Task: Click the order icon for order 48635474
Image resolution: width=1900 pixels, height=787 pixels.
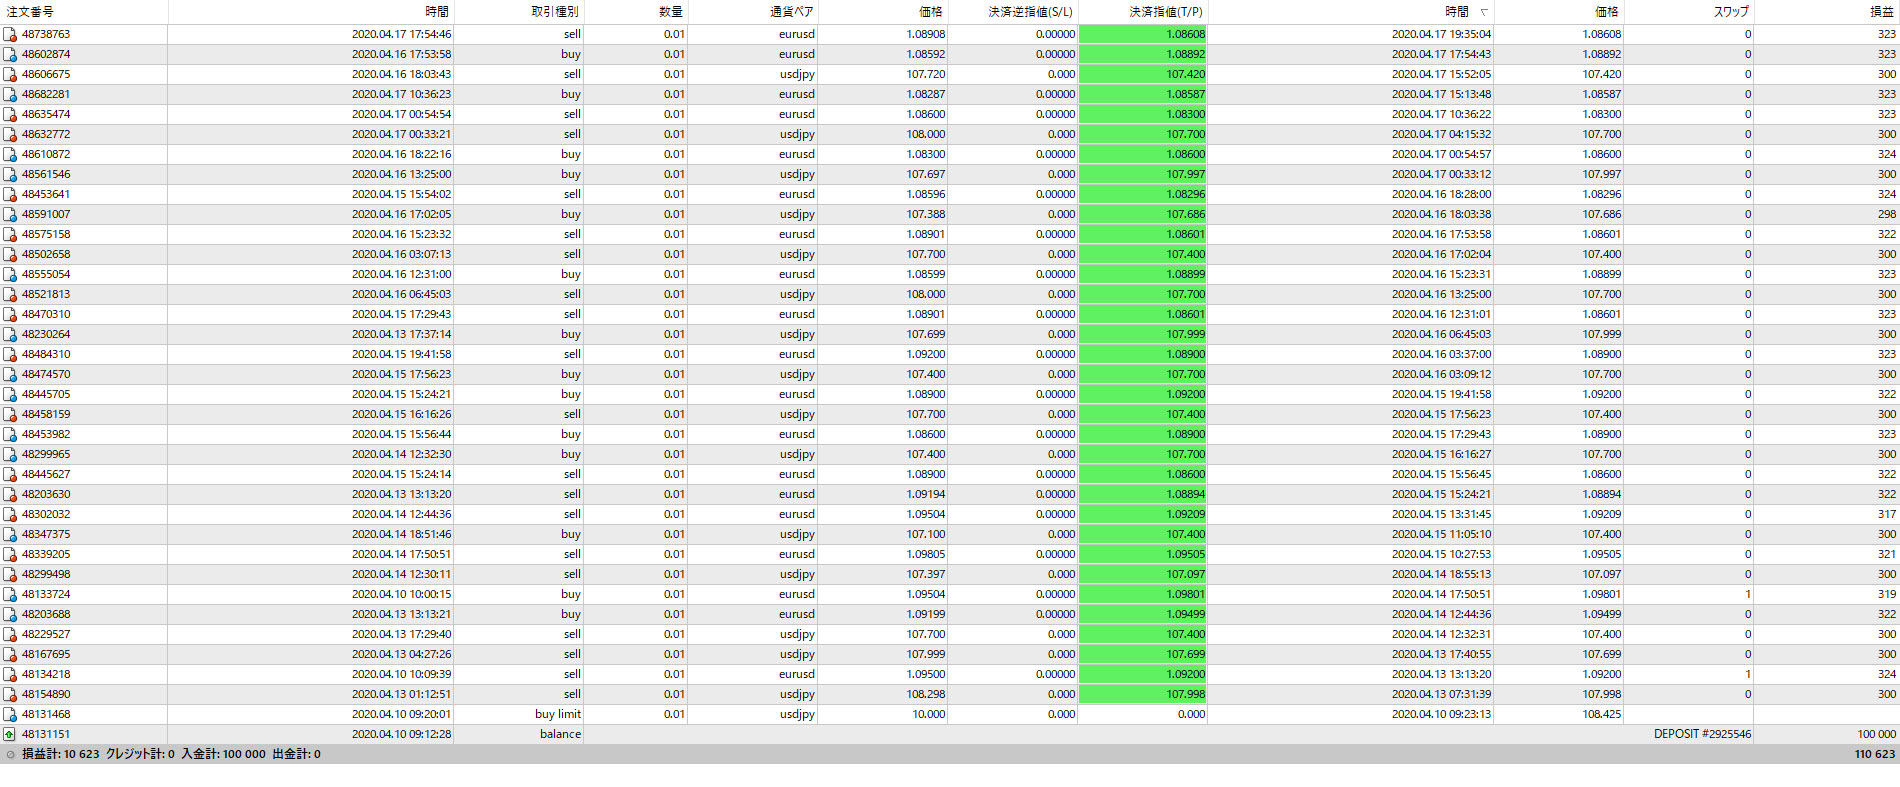Action: [x=10, y=114]
